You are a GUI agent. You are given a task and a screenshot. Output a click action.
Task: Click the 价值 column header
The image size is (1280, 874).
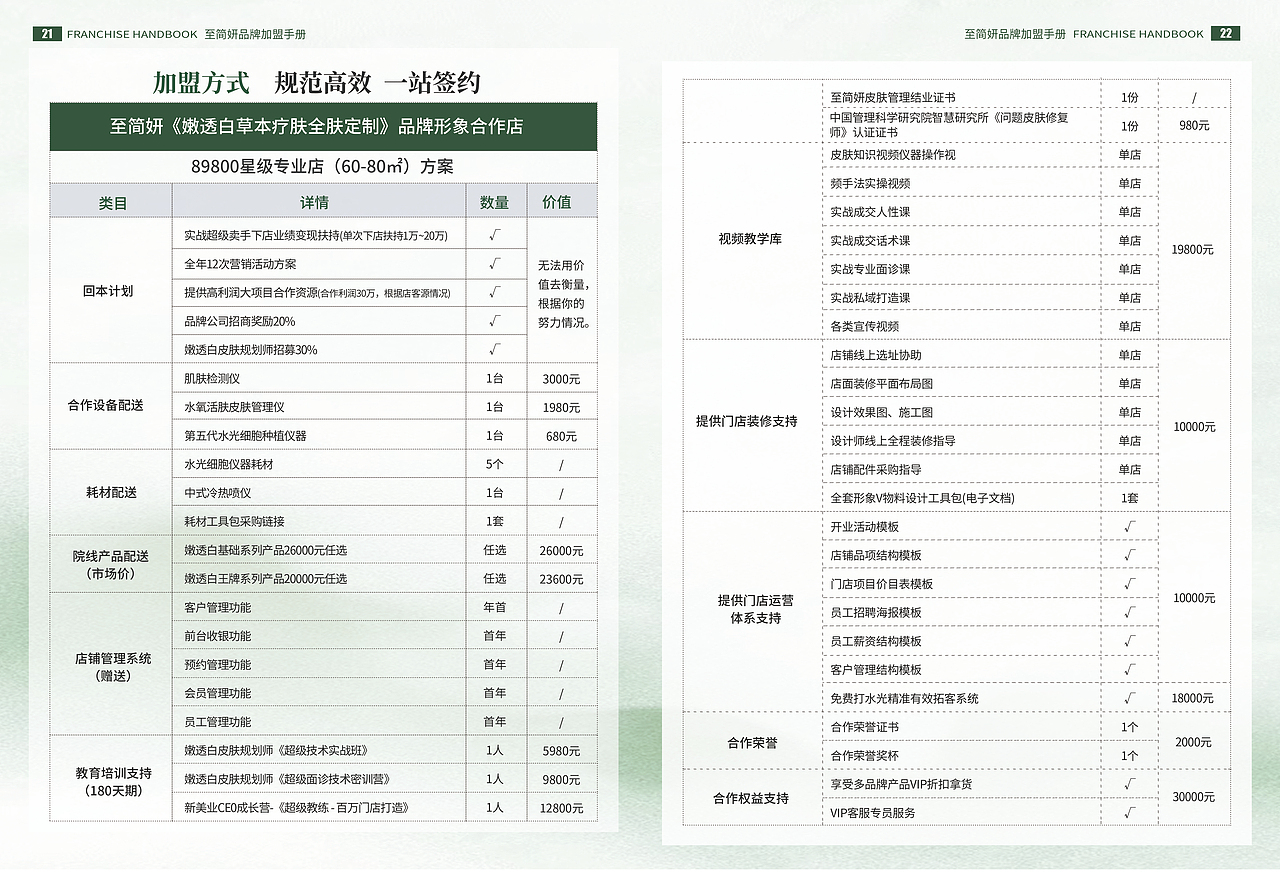tap(562, 201)
